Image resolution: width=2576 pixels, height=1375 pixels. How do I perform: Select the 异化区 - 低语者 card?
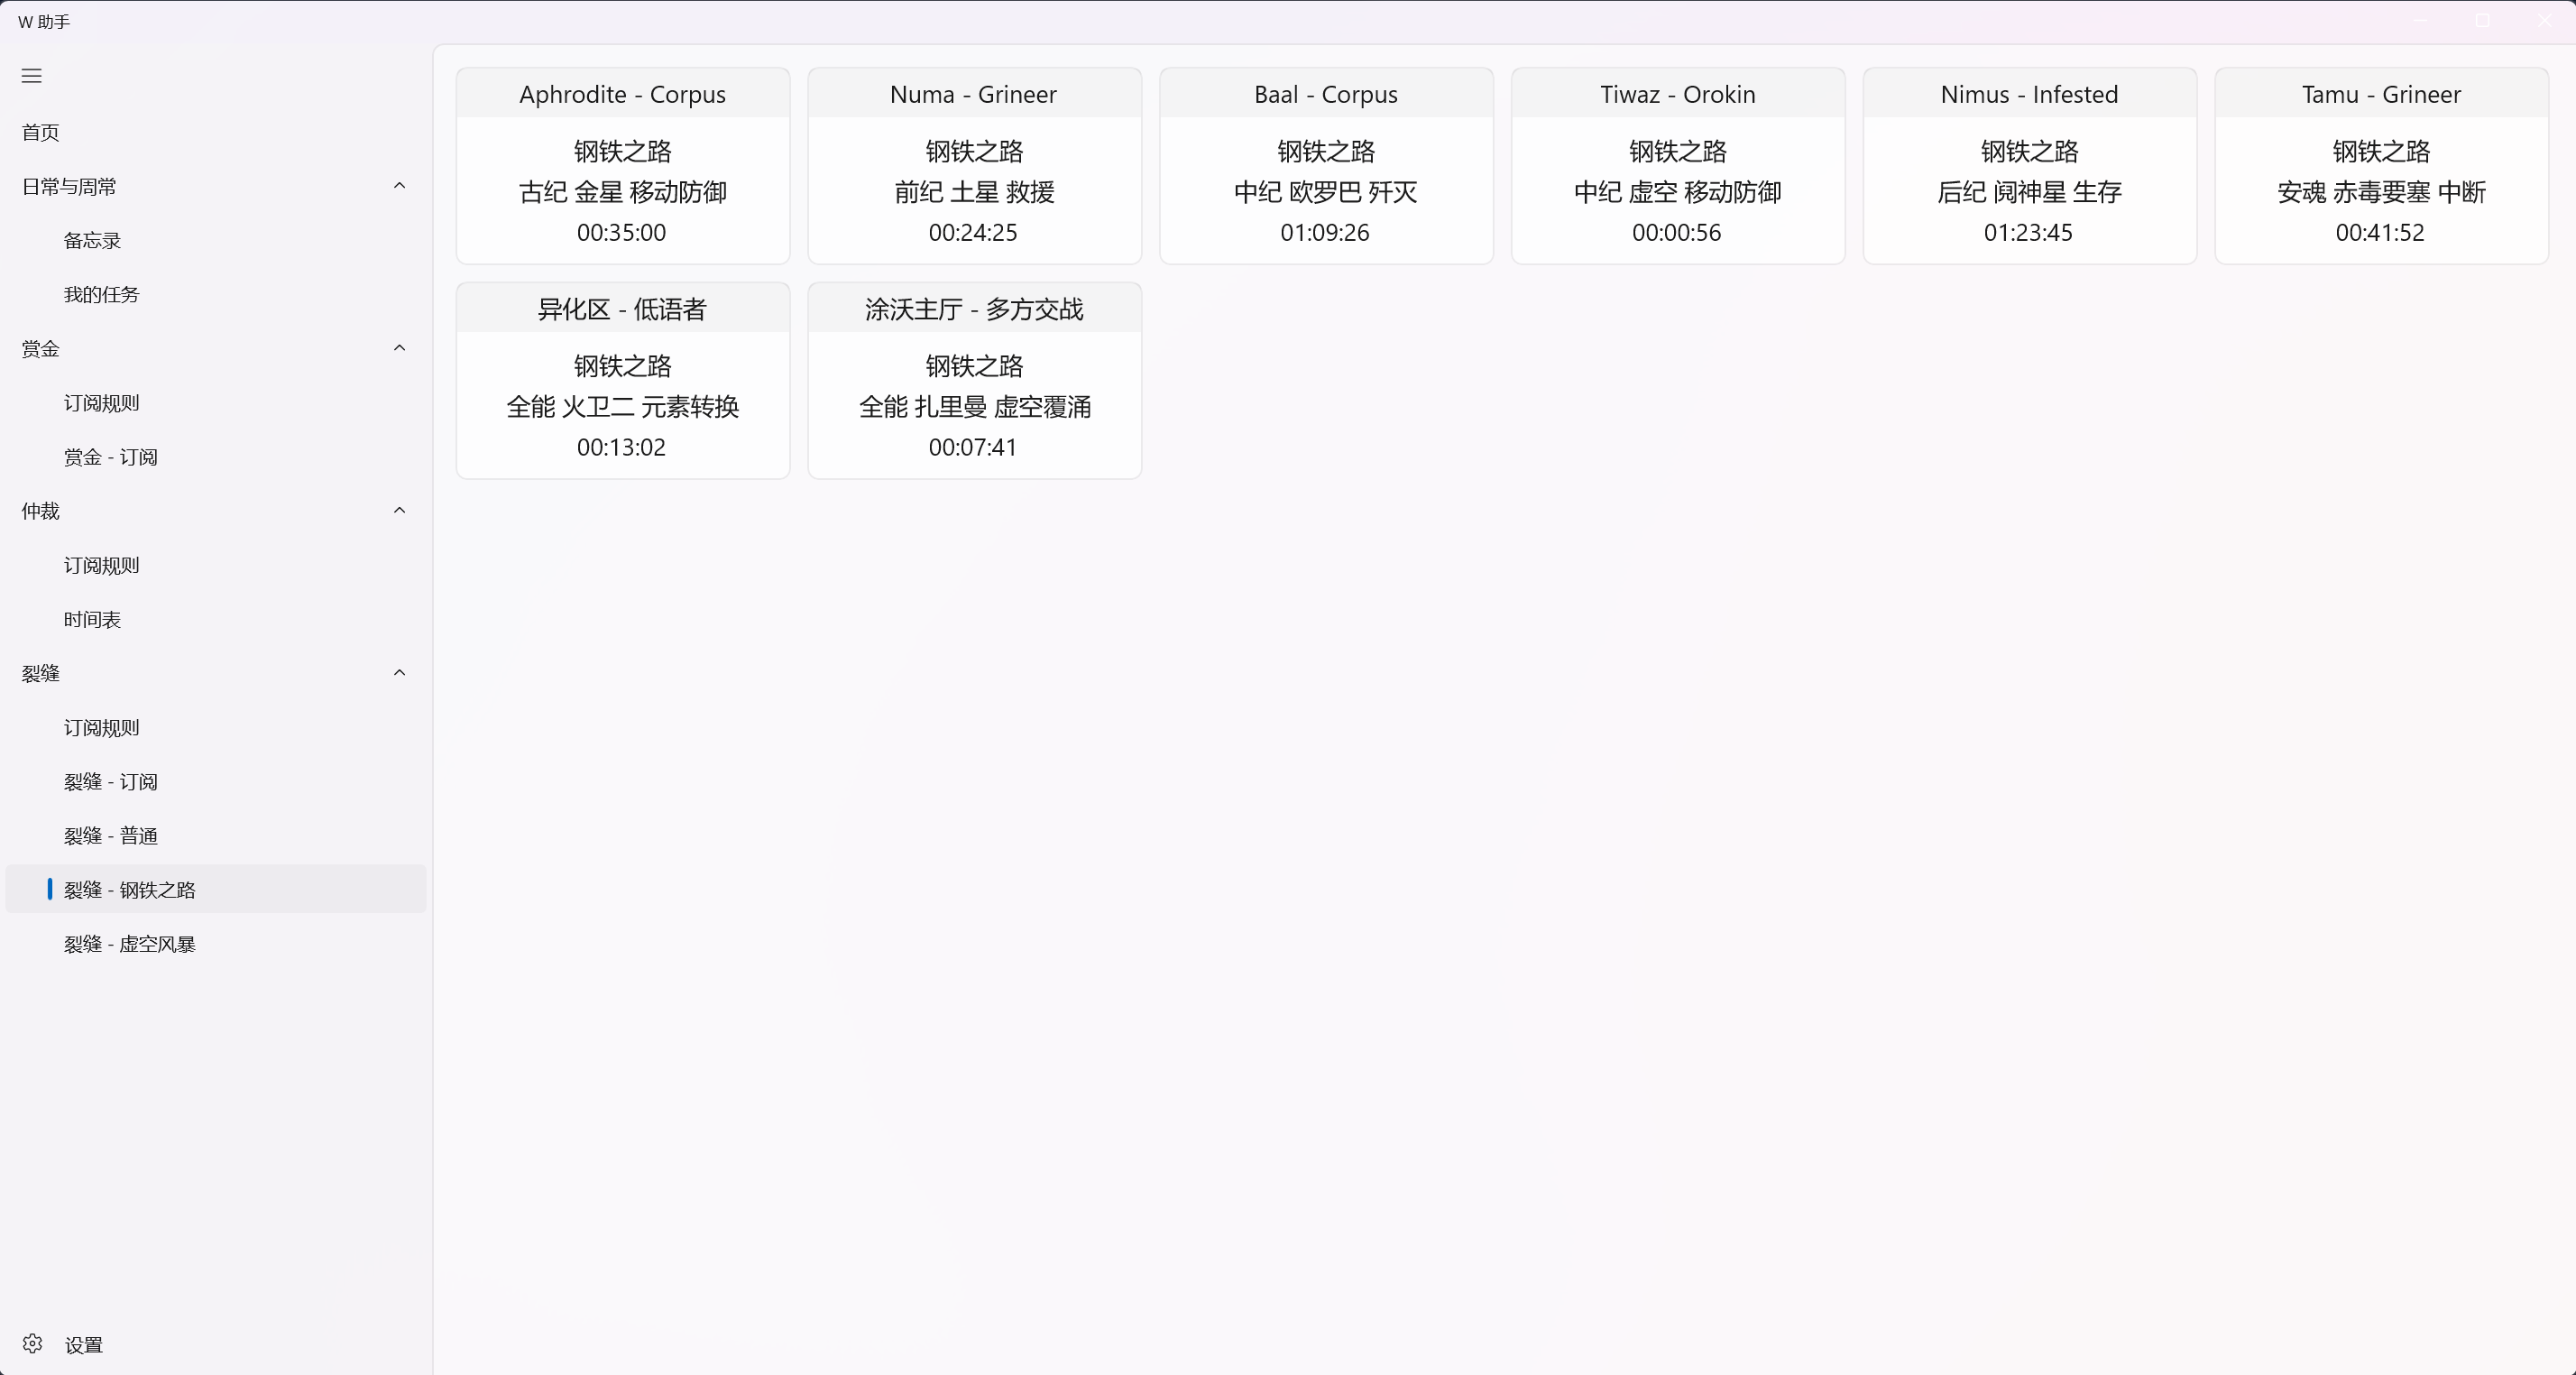pos(622,381)
